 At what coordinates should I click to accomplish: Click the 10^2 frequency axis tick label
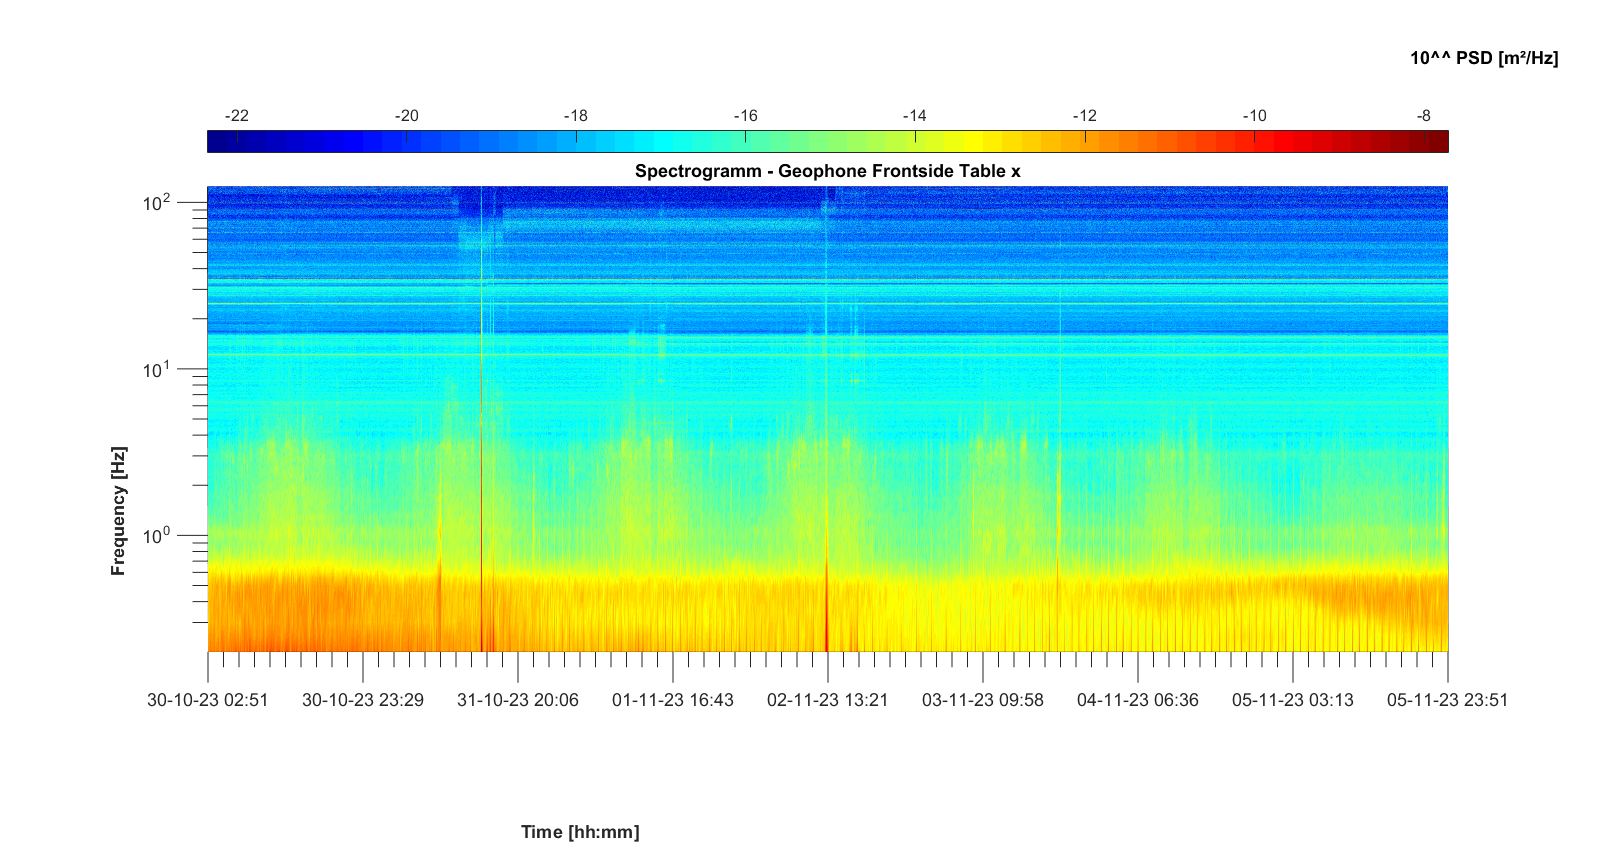click(157, 203)
